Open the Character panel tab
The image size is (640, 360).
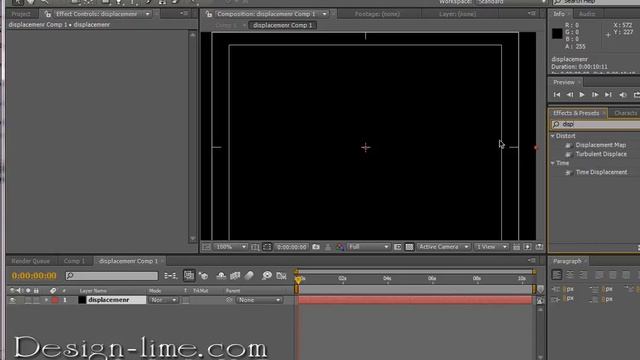625,113
